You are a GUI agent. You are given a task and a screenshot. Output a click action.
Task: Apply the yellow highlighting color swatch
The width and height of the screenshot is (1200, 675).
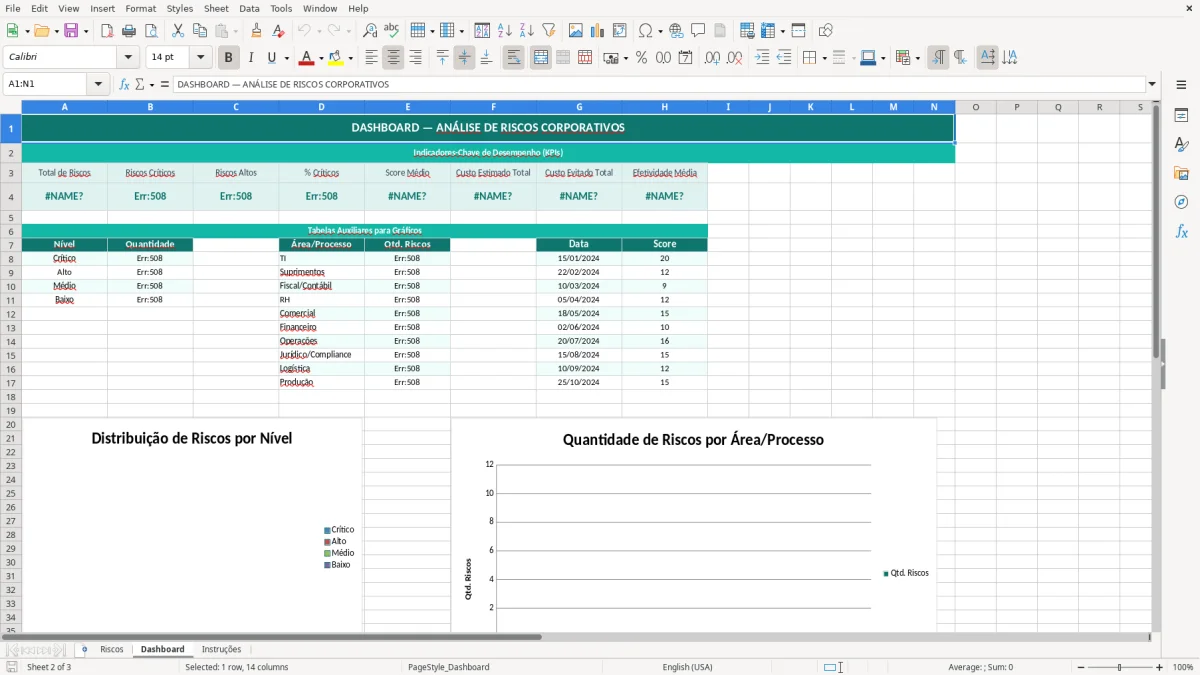tap(335, 58)
